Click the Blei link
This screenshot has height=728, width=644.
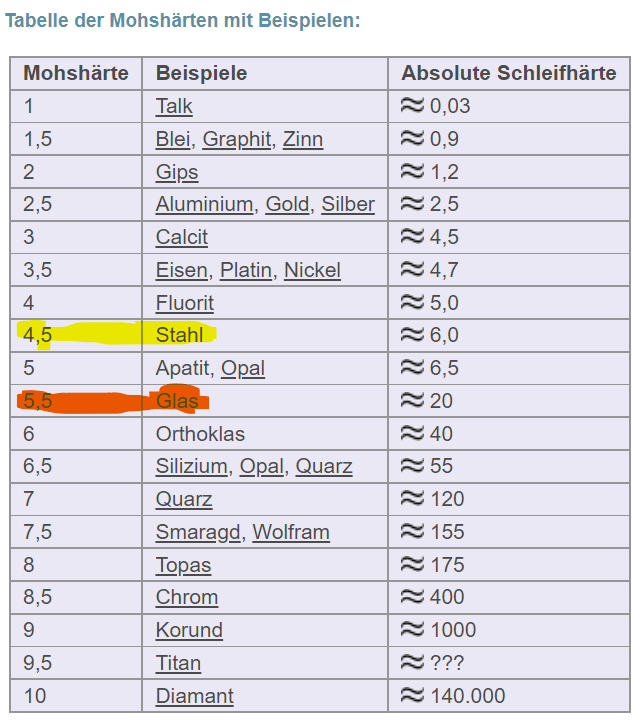[174, 139]
